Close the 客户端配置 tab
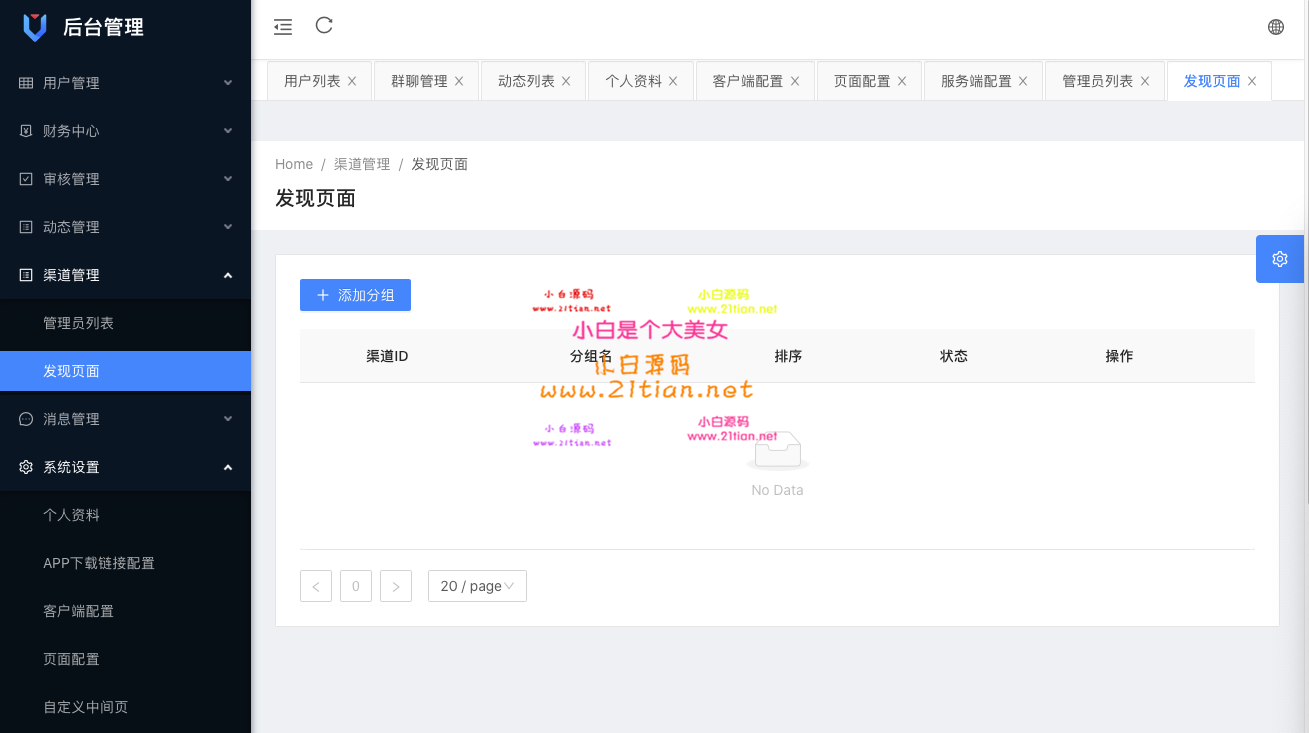The width and height of the screenshot is (1309, 733). coord(795,81)
